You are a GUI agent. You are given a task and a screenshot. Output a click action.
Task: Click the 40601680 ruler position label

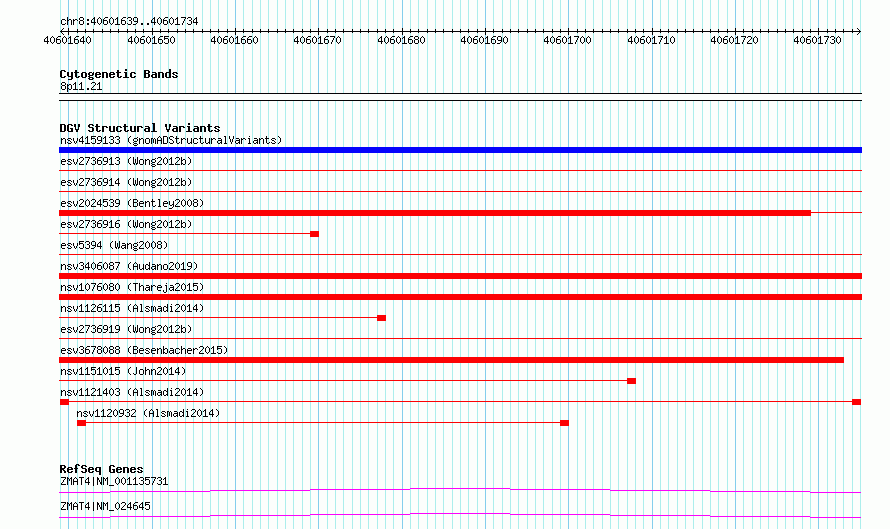coord(401,40)
